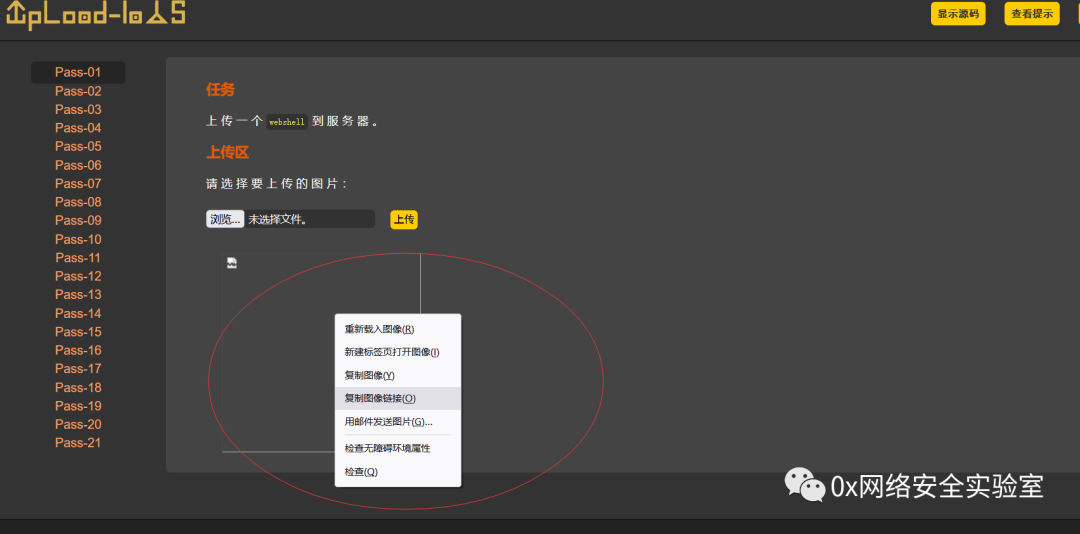Viewport: 1080px width, 534px height.
Task: Open Pass-06 in sidebar
Action: click(78, 165)
